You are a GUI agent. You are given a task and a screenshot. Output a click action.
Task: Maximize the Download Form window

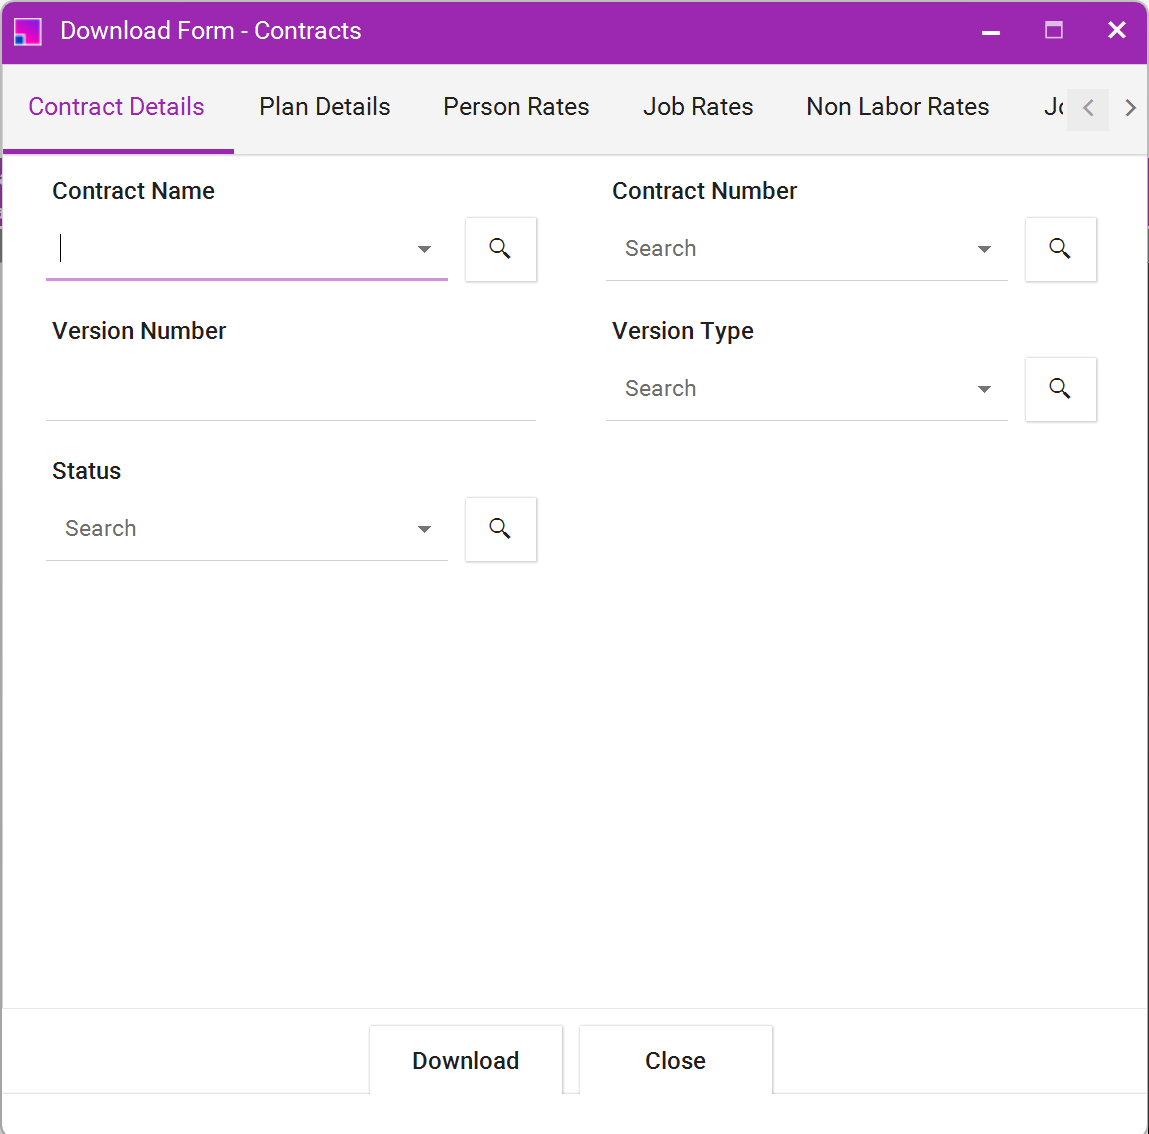pyautogui.click(x=1054, y=30)
